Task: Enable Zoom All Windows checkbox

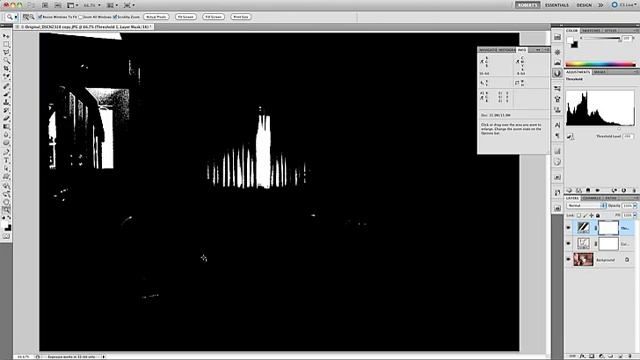Action: point(80,17)
